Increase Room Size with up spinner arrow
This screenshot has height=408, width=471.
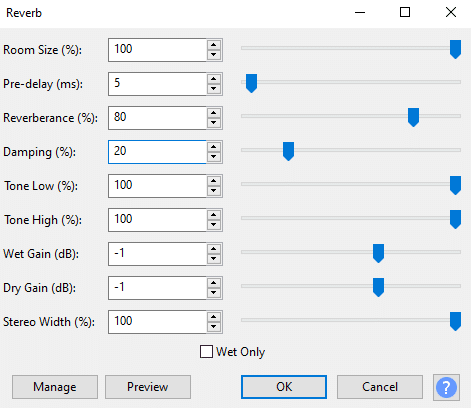tap(214, 45)
